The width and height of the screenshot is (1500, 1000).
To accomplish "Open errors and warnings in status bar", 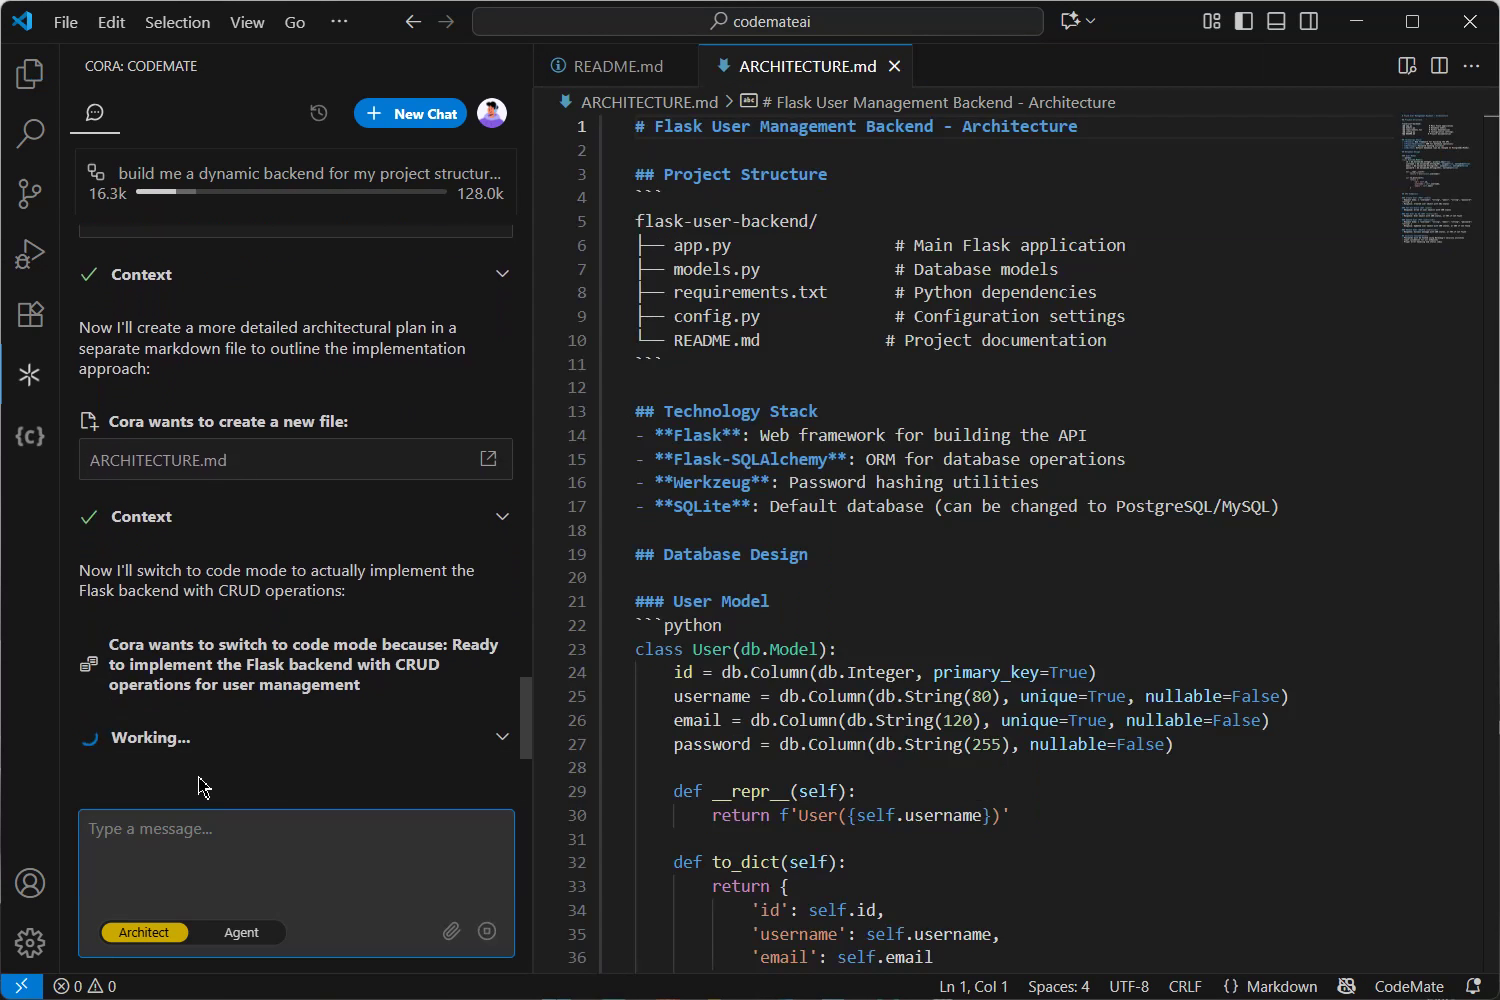I will pyautogui.click(x=84, y=986).
